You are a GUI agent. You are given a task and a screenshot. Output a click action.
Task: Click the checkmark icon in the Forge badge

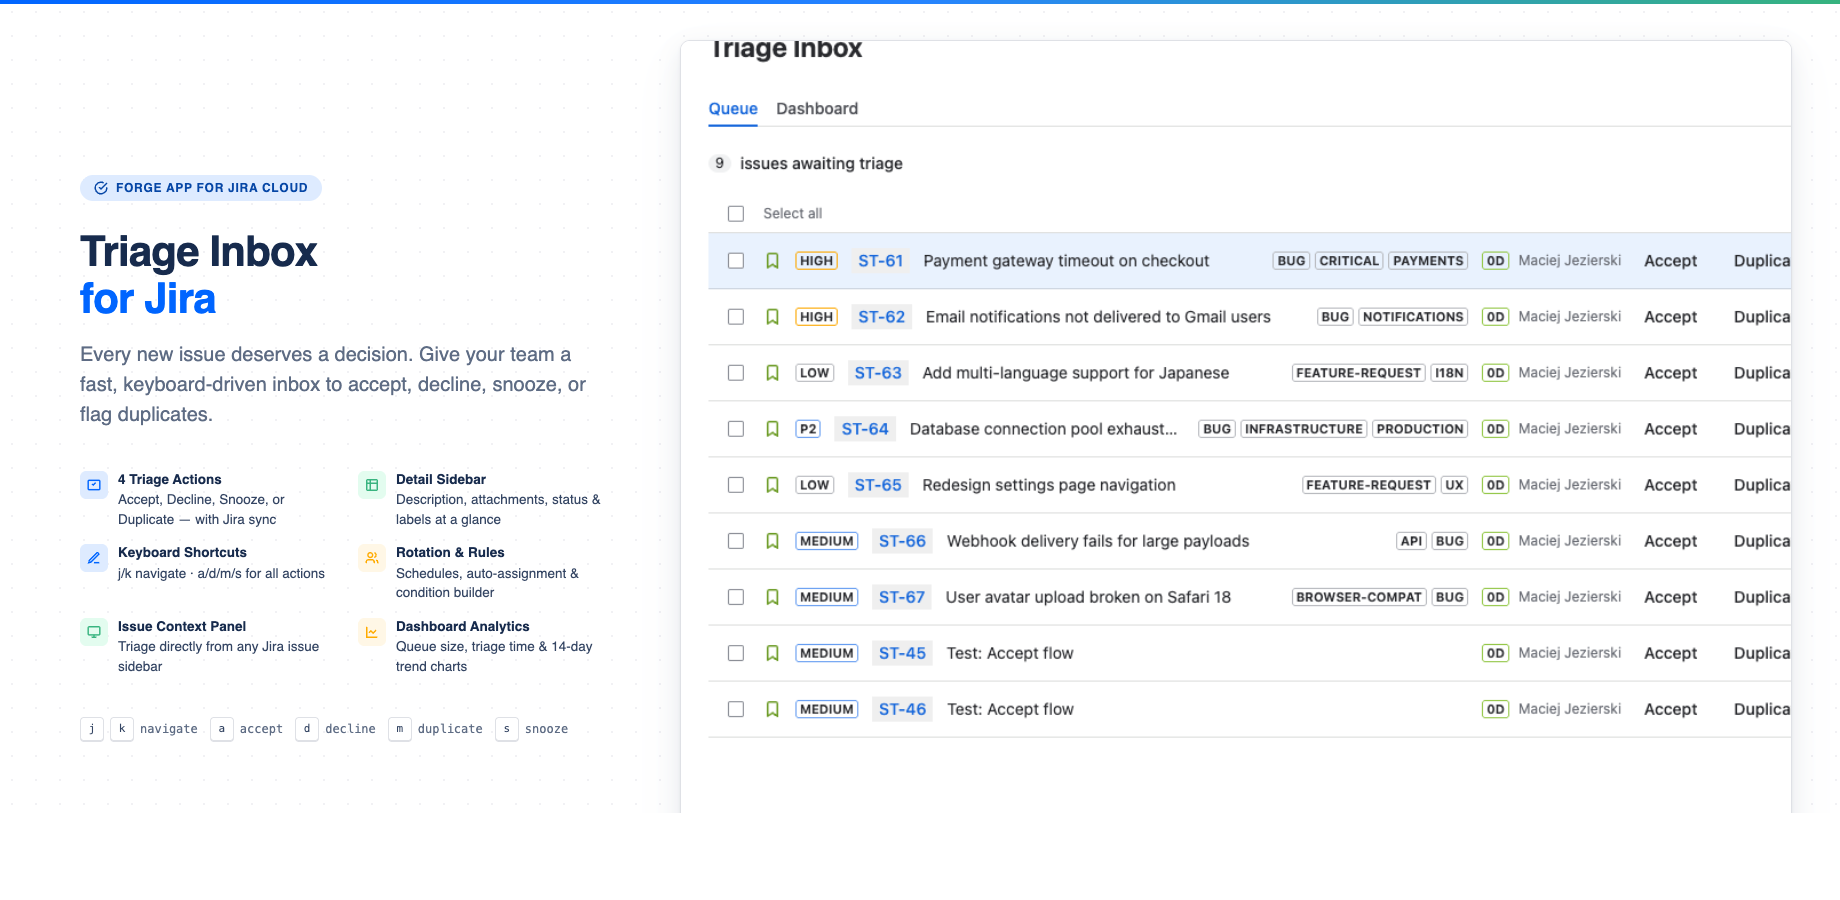pos(100,187)
